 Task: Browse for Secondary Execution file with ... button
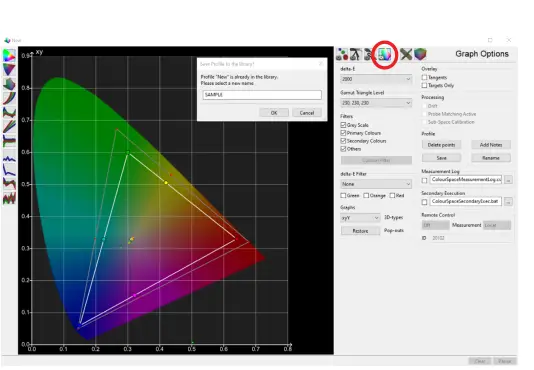(508, 202)
